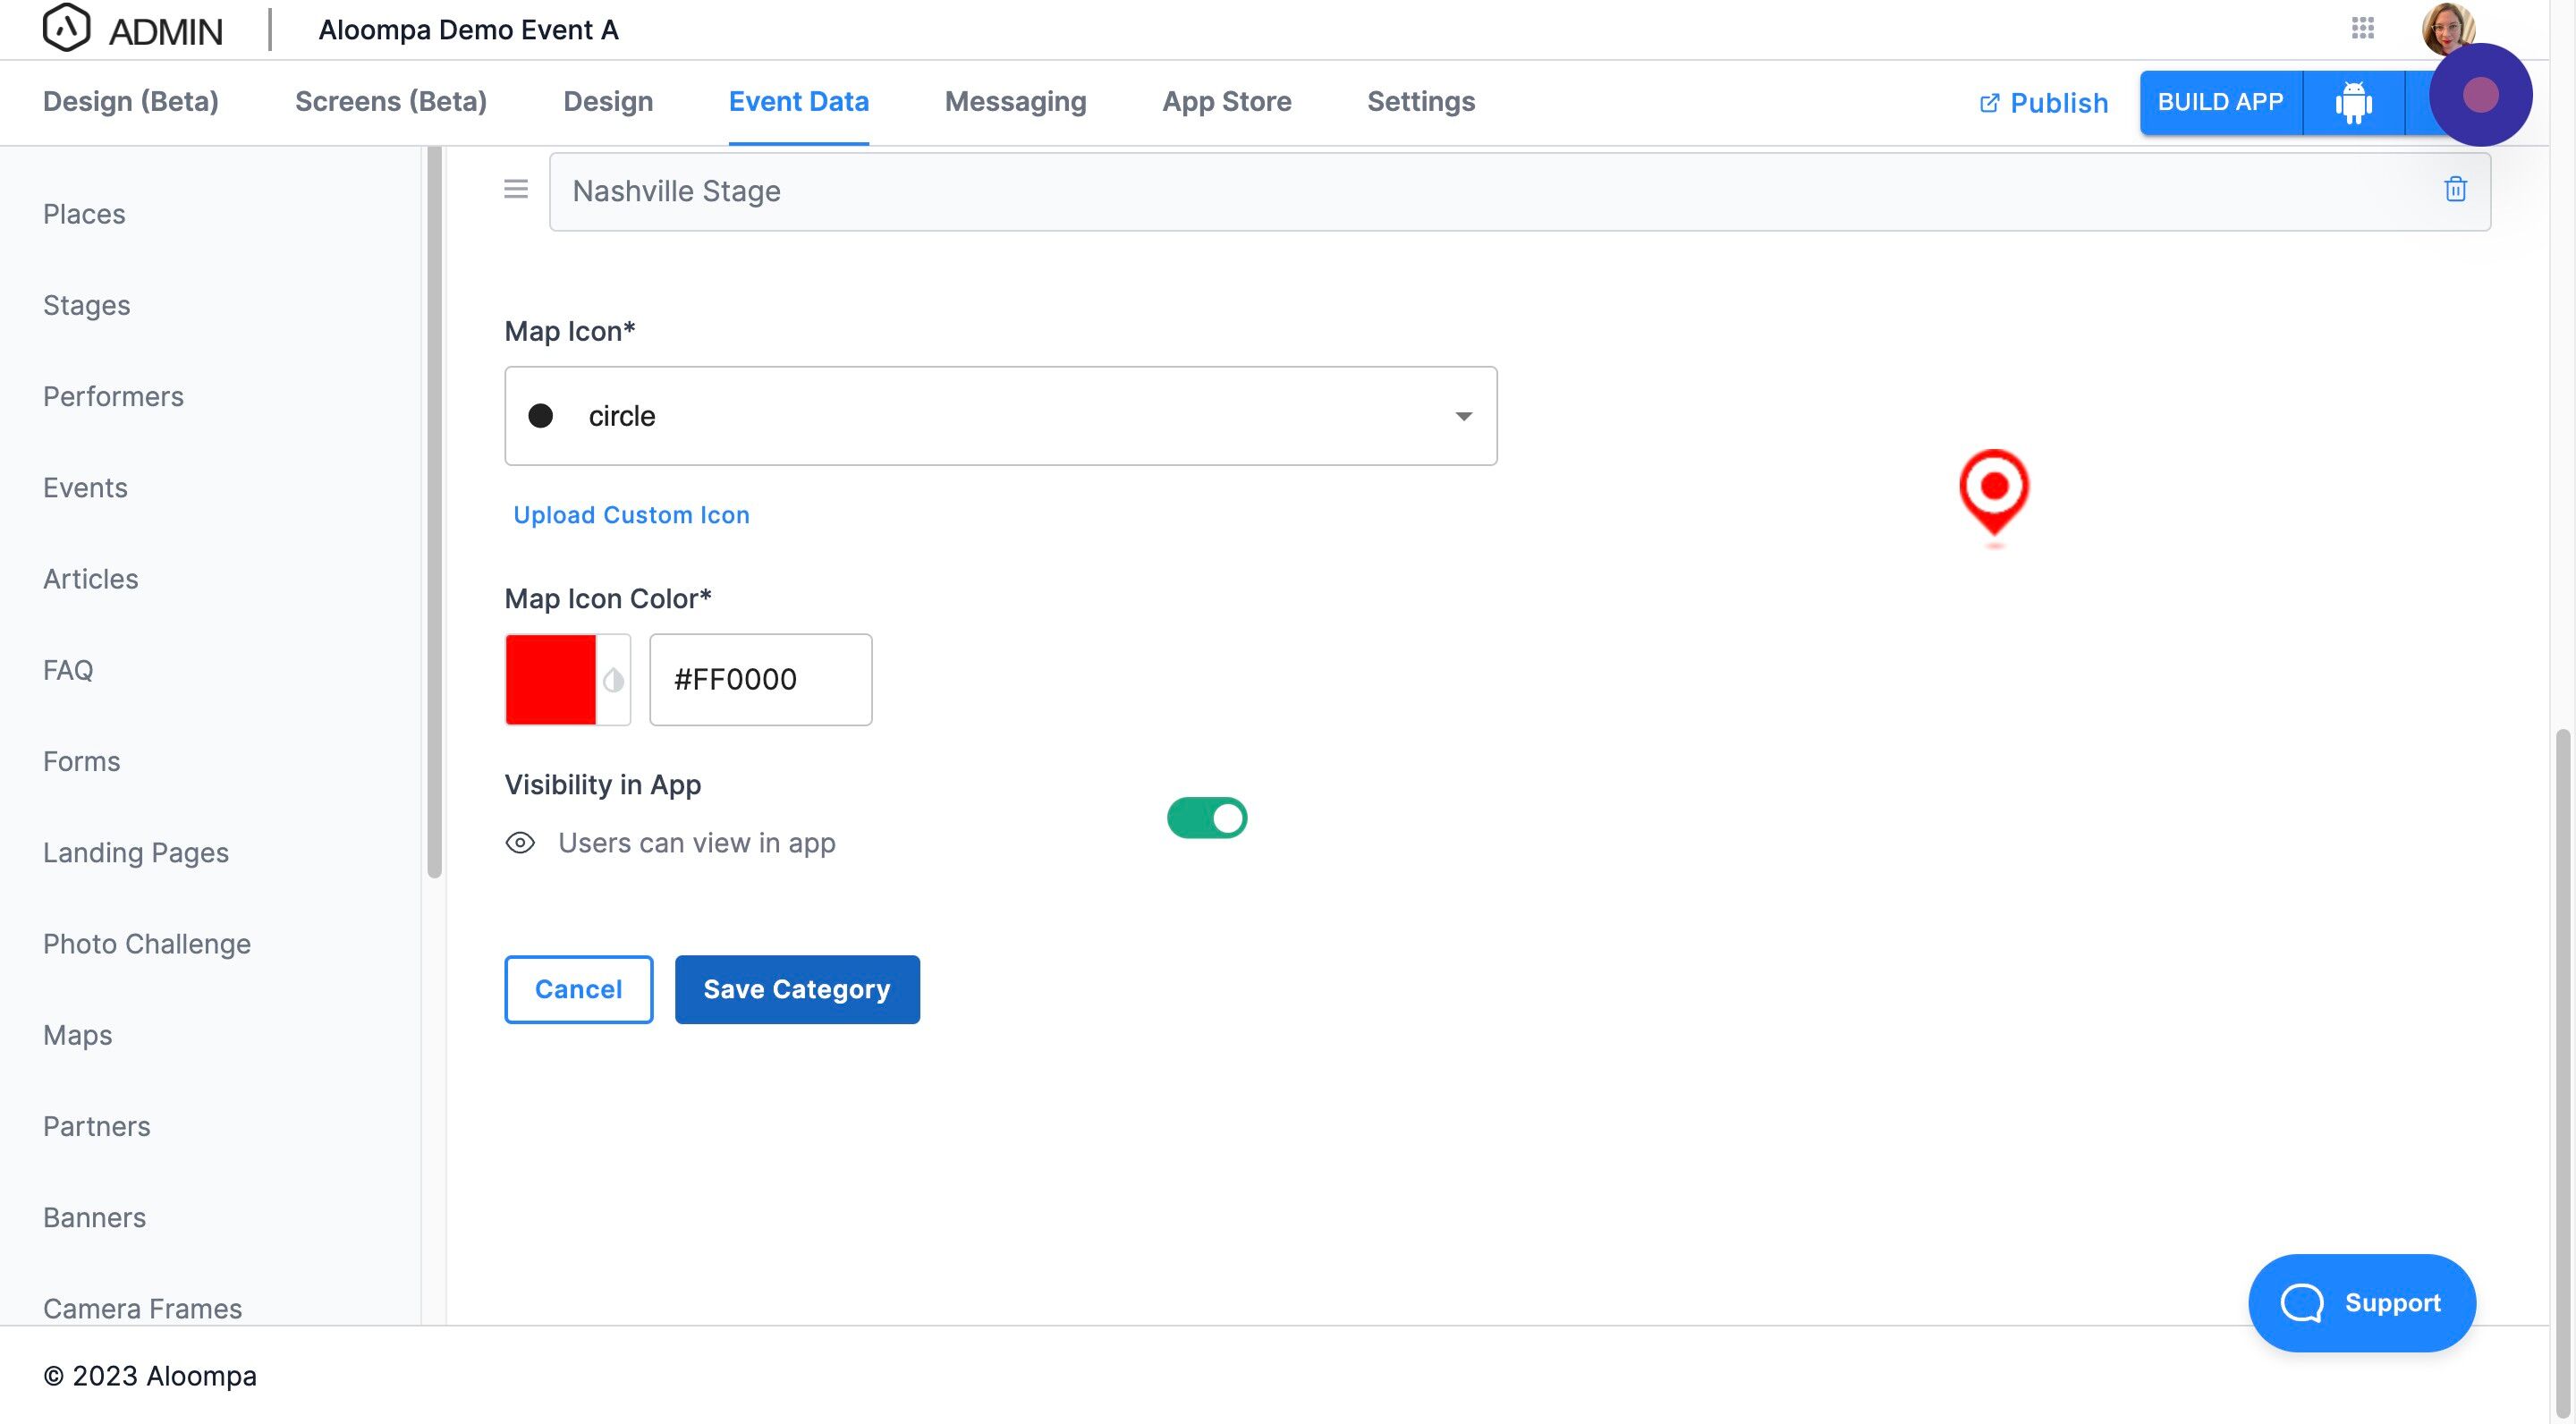Open the Settings tab

[1420, 101]
